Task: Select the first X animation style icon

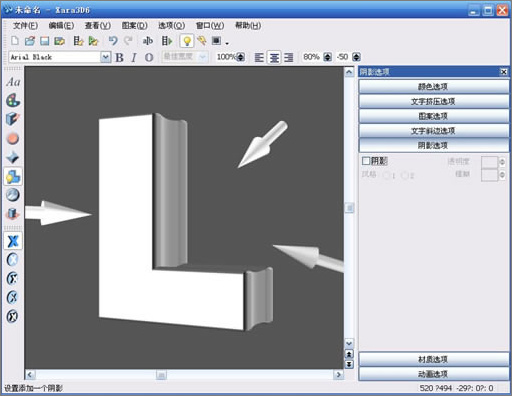Action: point(13,241)
